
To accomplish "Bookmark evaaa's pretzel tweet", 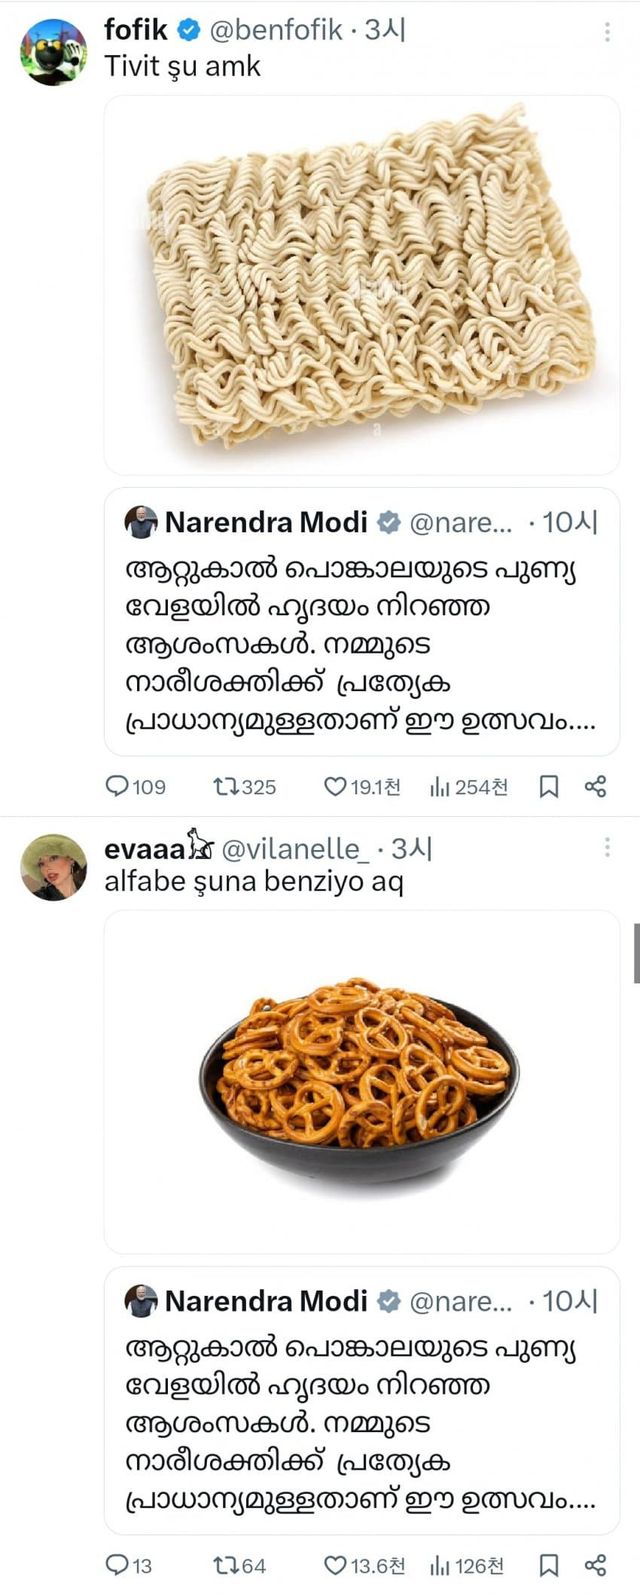I will [548, 1565].
